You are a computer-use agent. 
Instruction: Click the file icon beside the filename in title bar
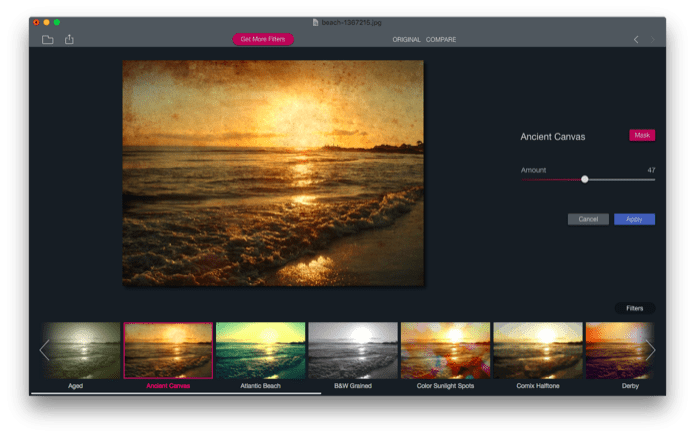click(316, 22)
